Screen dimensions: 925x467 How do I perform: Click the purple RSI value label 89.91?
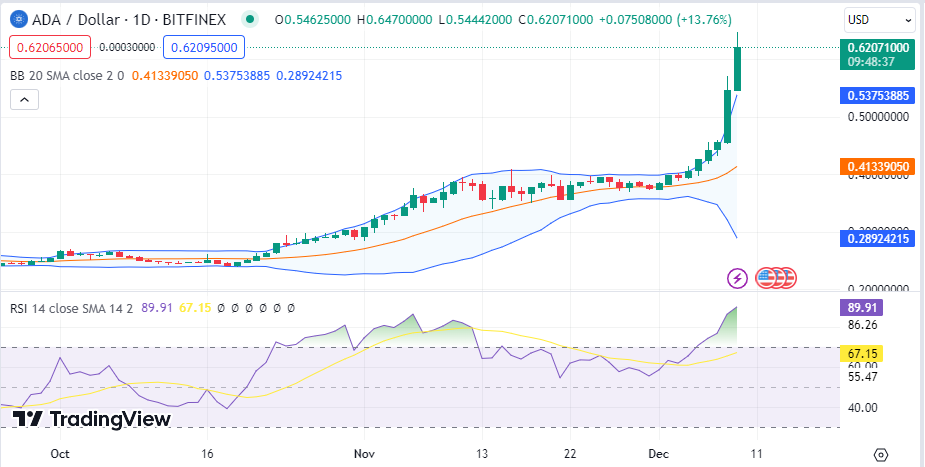(x=861, y=307)
